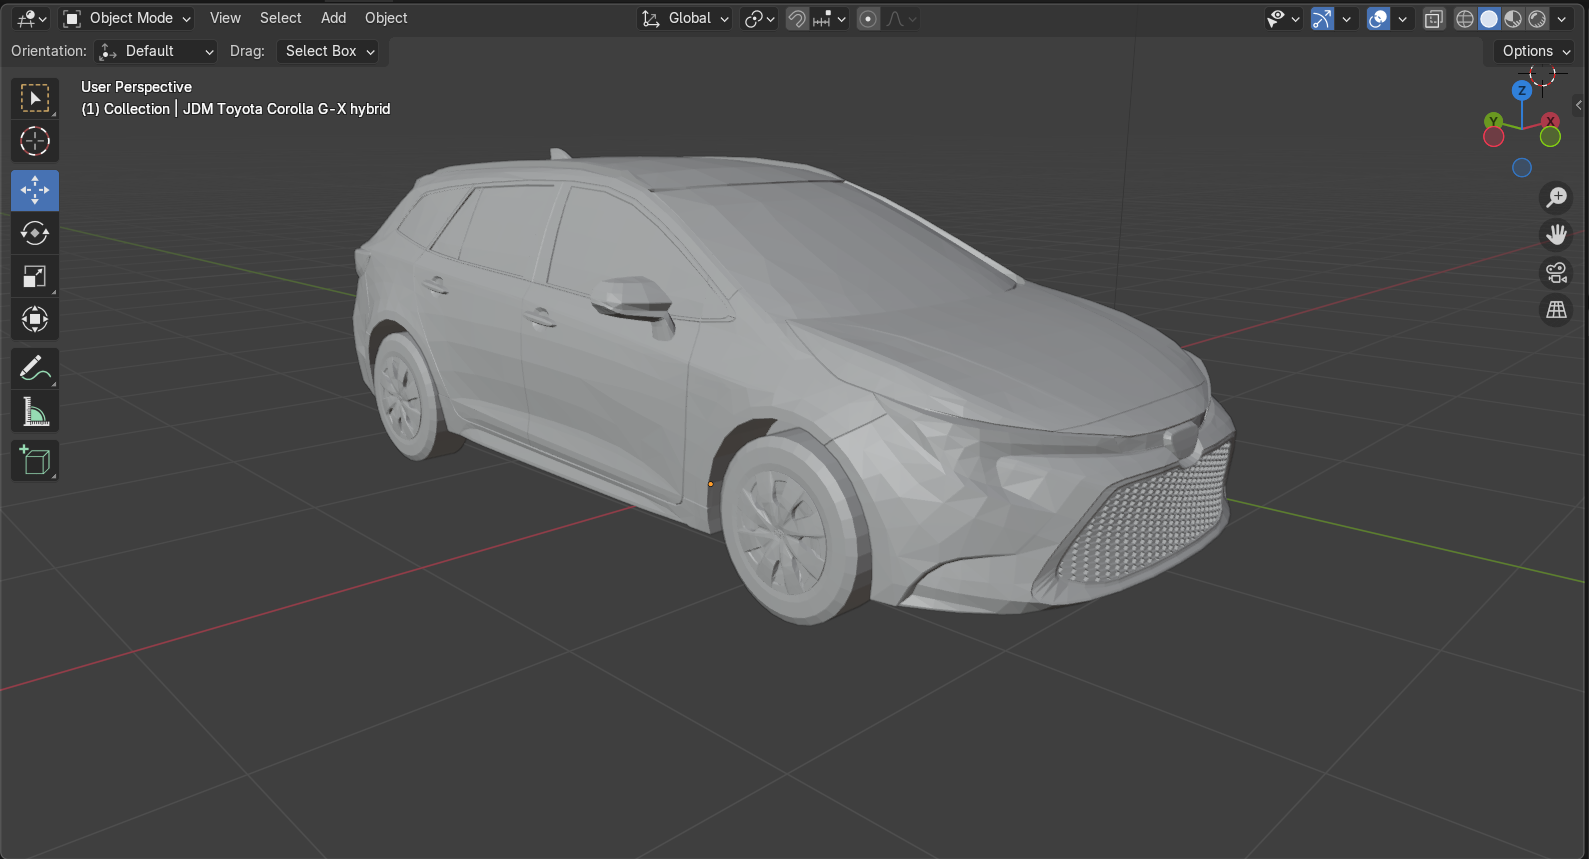Open the Add menu
Viewport: 1589px width, 859px height.
333,18
